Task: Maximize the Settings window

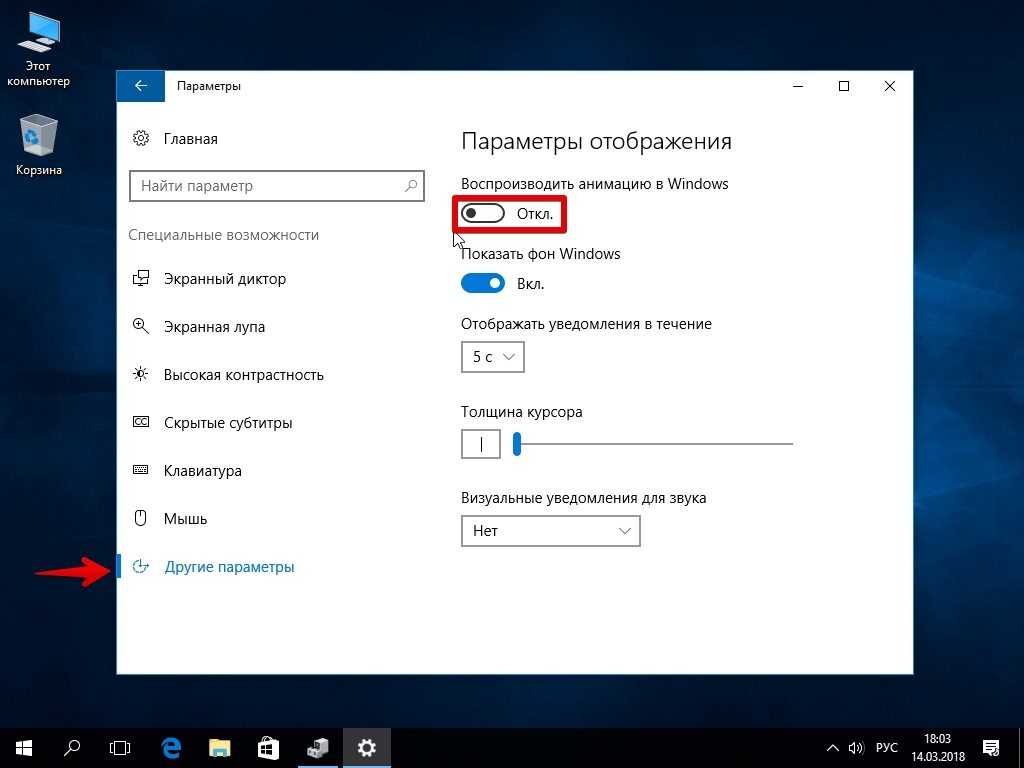Action: coord(844,86)
